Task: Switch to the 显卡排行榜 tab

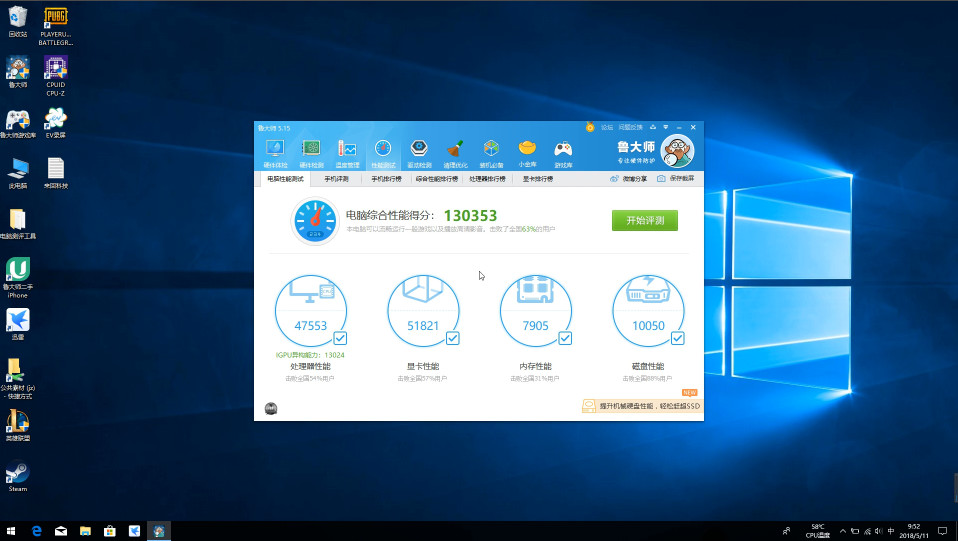Action: tap(538, 179)
